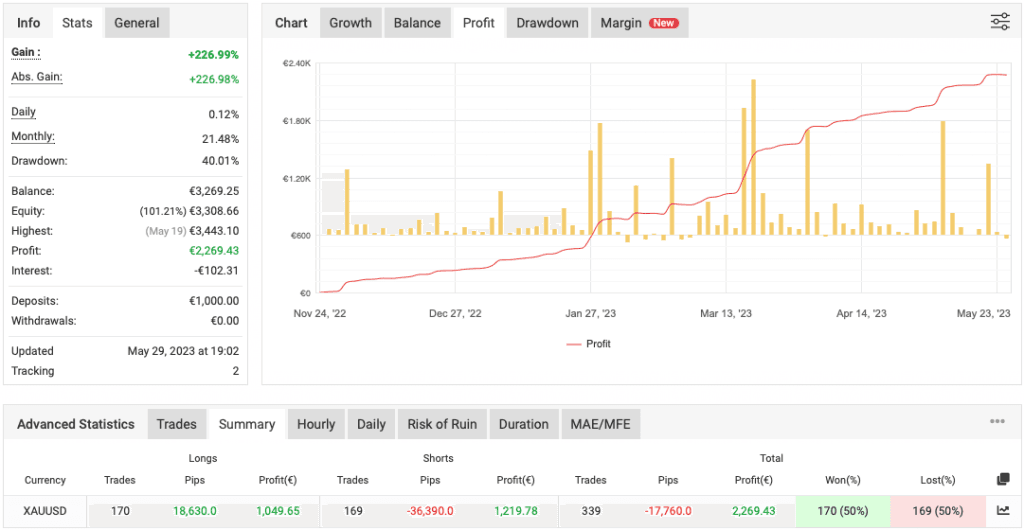Switch to the Growth chart tab
Viewport: 1024px width, 530px height.
(350, 23)
